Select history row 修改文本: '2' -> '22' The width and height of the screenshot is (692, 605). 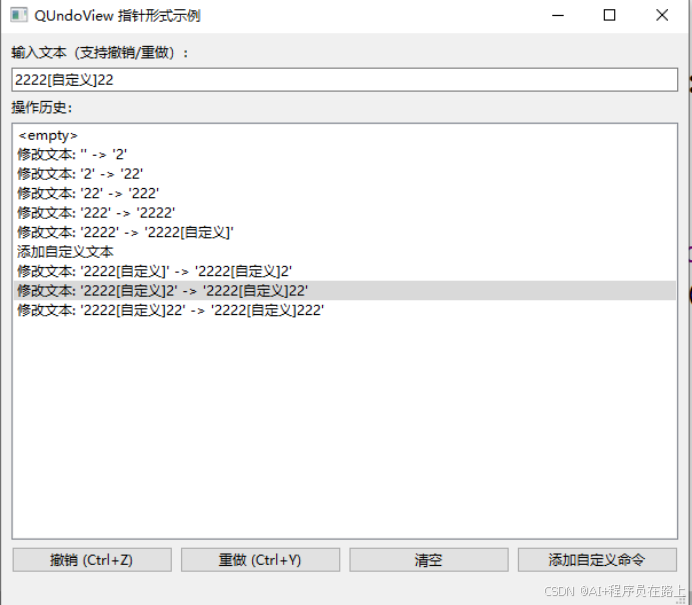tap(345, 174)
